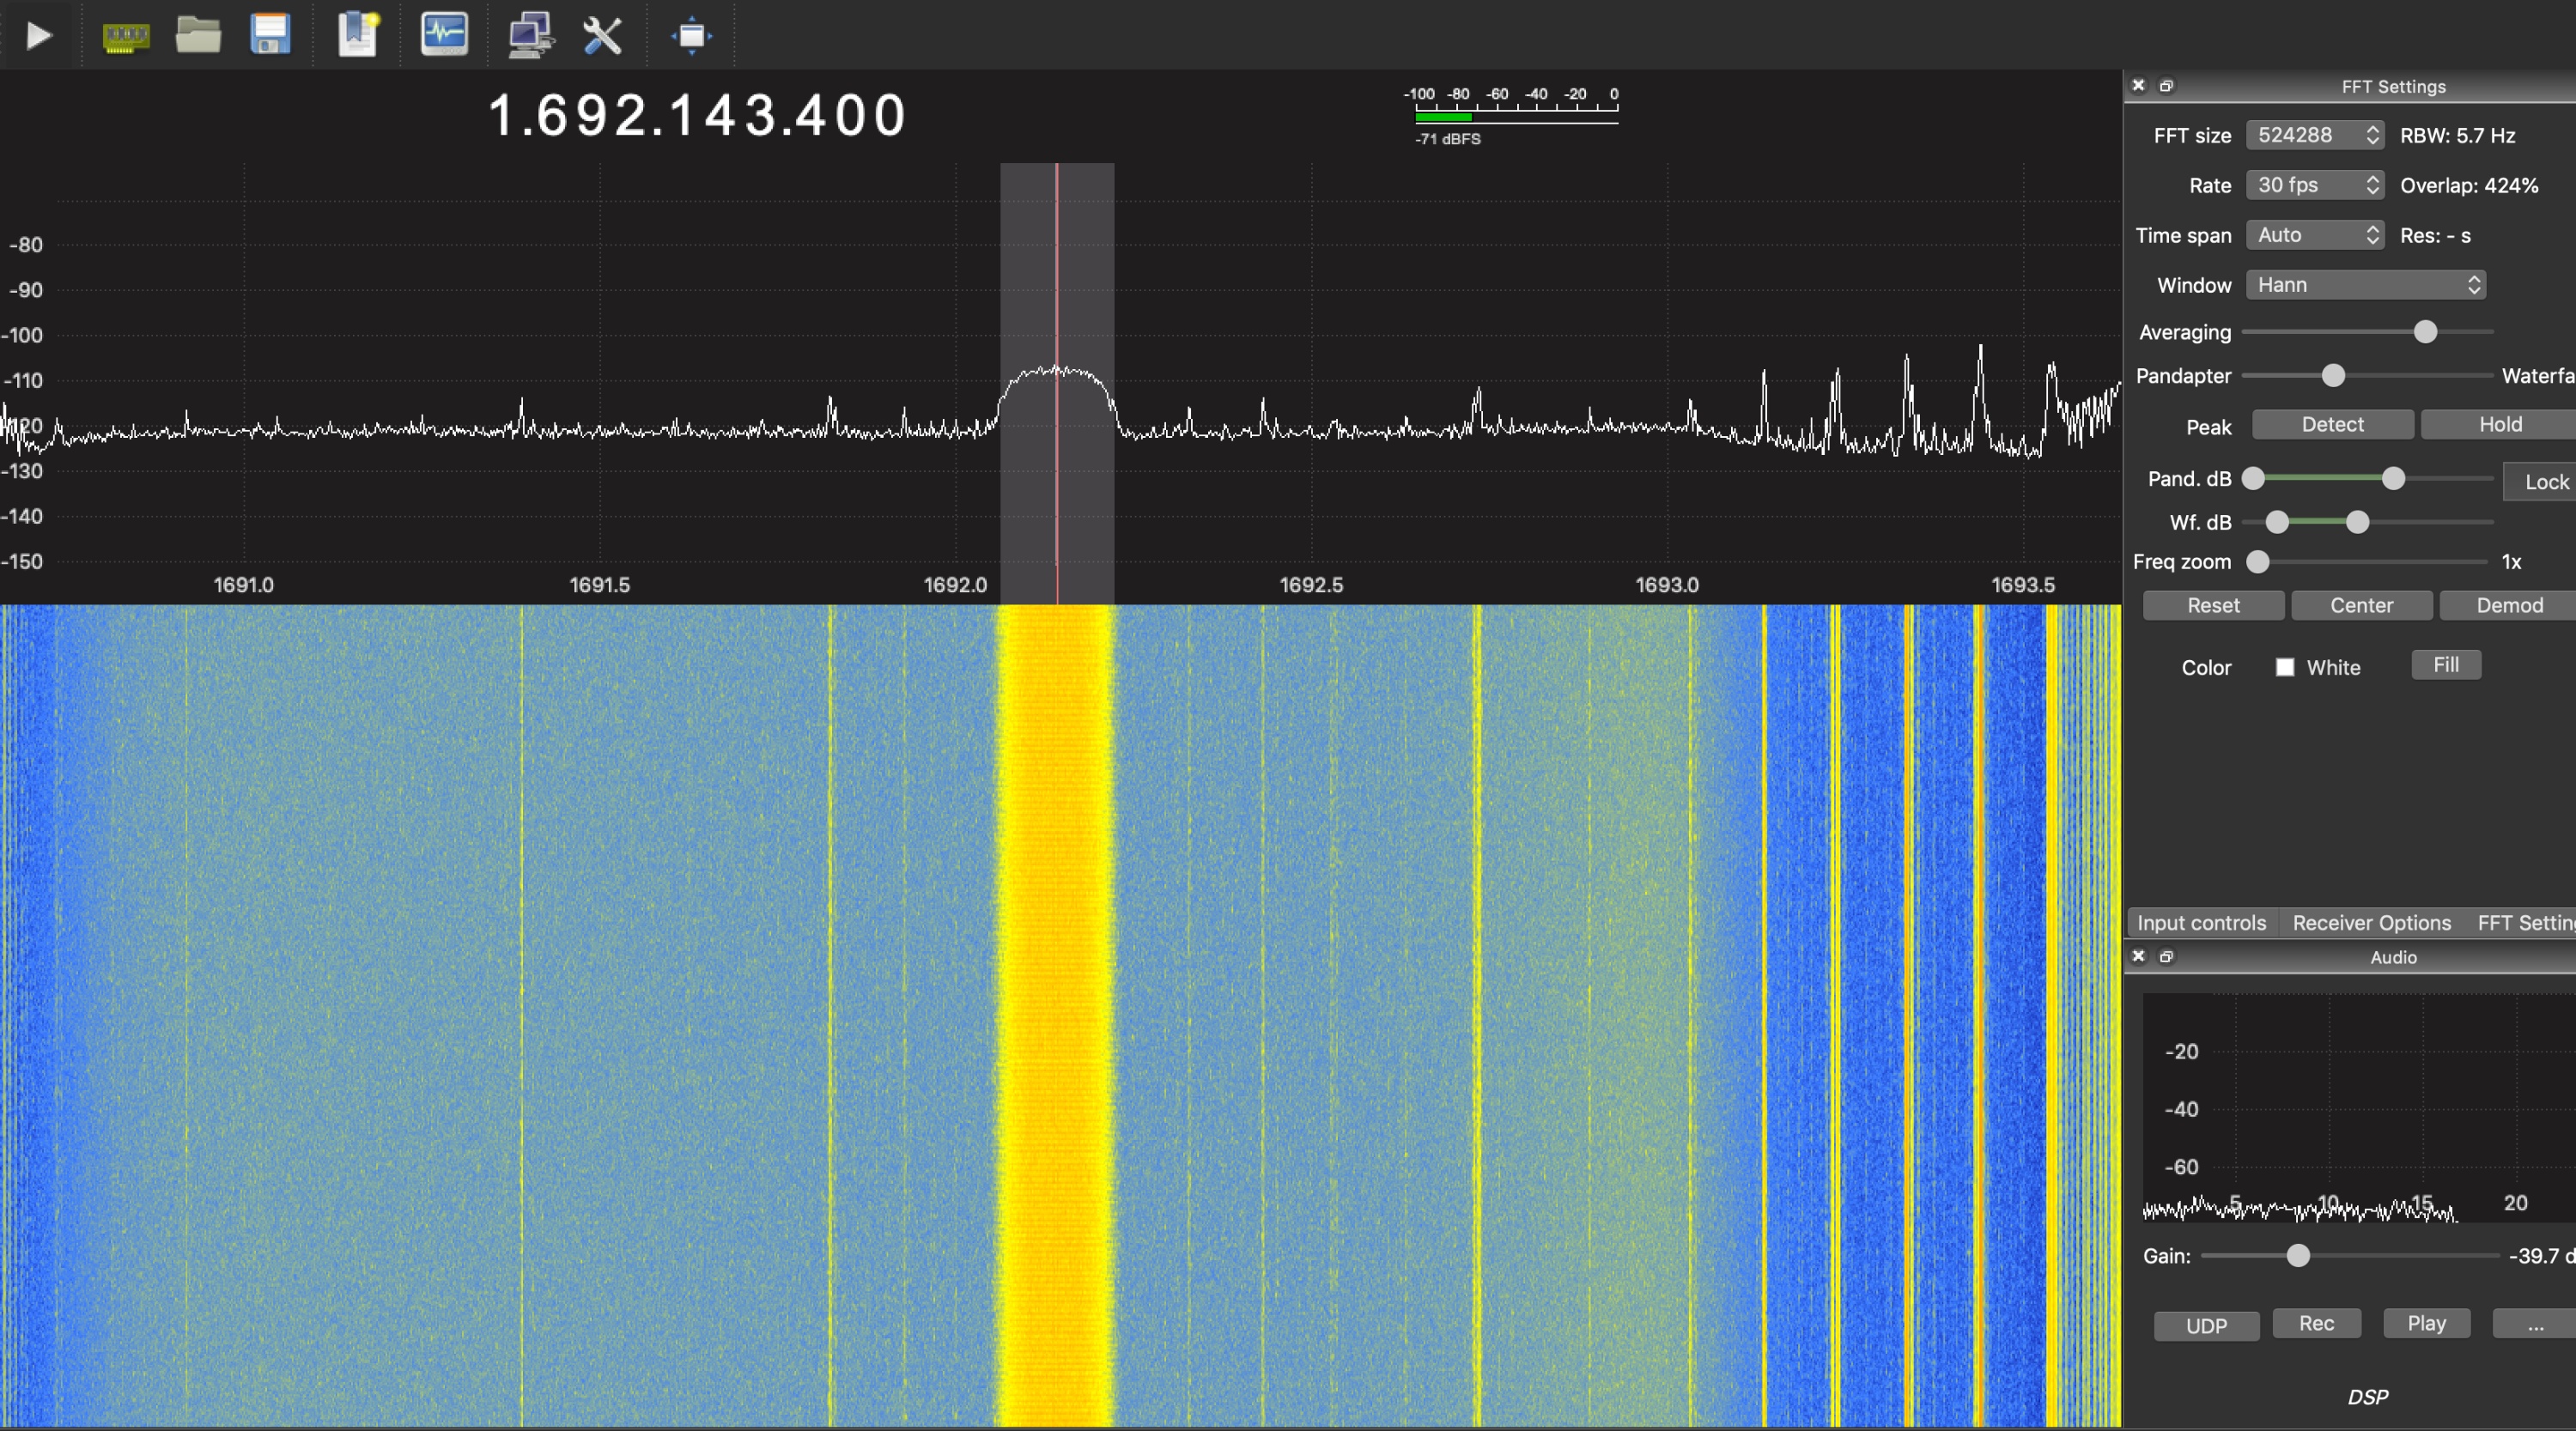Start DSP with the play icon

(x=38, y=36)
